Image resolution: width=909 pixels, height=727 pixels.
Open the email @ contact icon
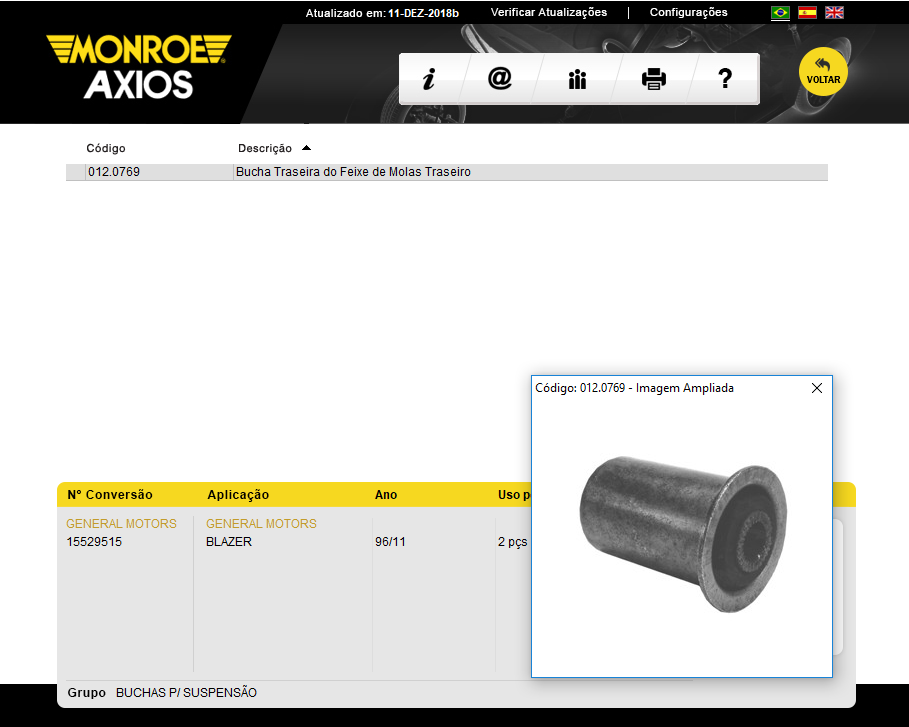pos(500,79)
